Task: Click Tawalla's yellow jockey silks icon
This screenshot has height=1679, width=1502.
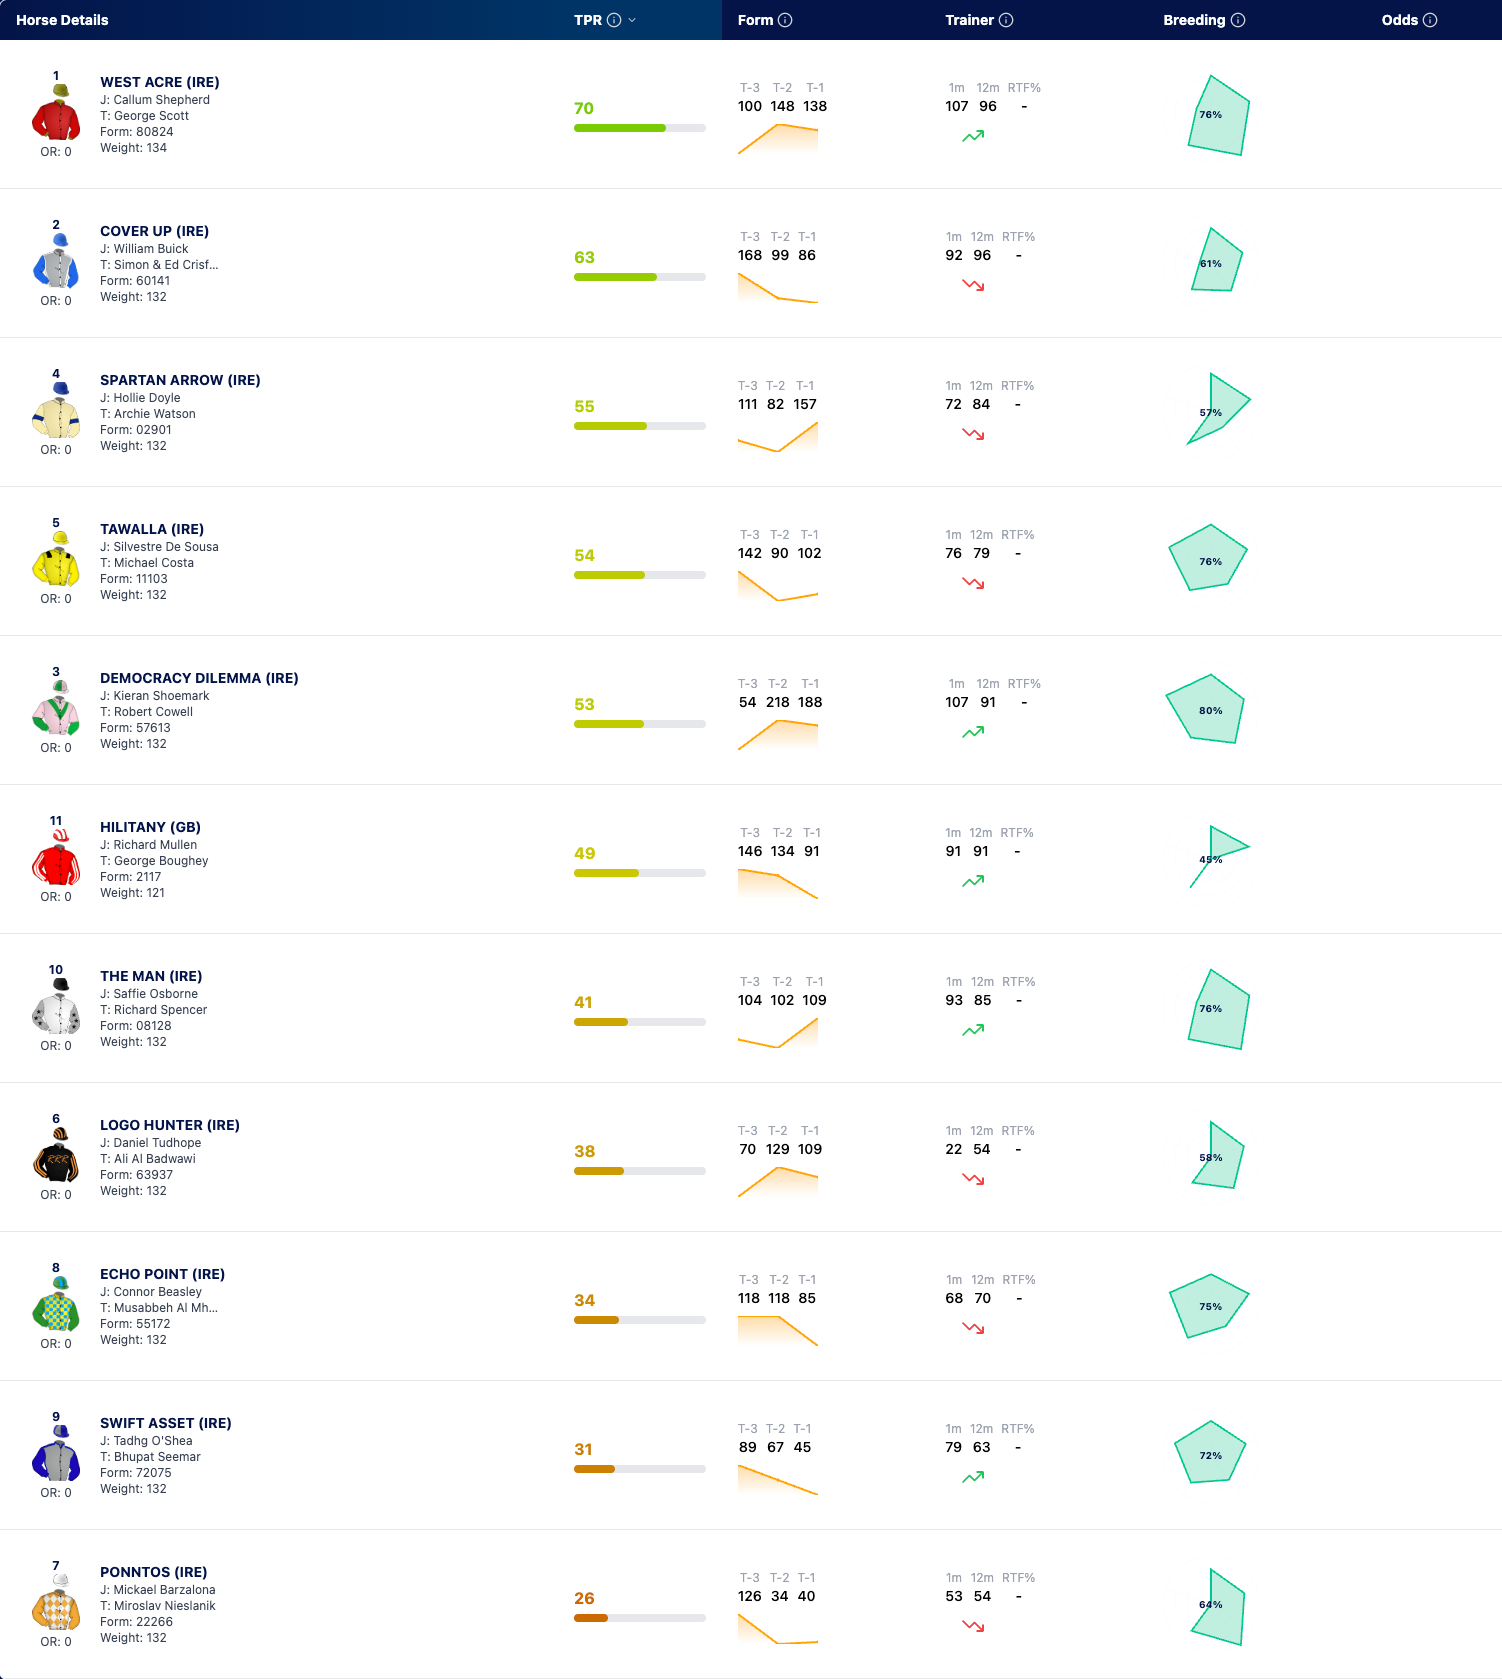Action: coord(56,559)
